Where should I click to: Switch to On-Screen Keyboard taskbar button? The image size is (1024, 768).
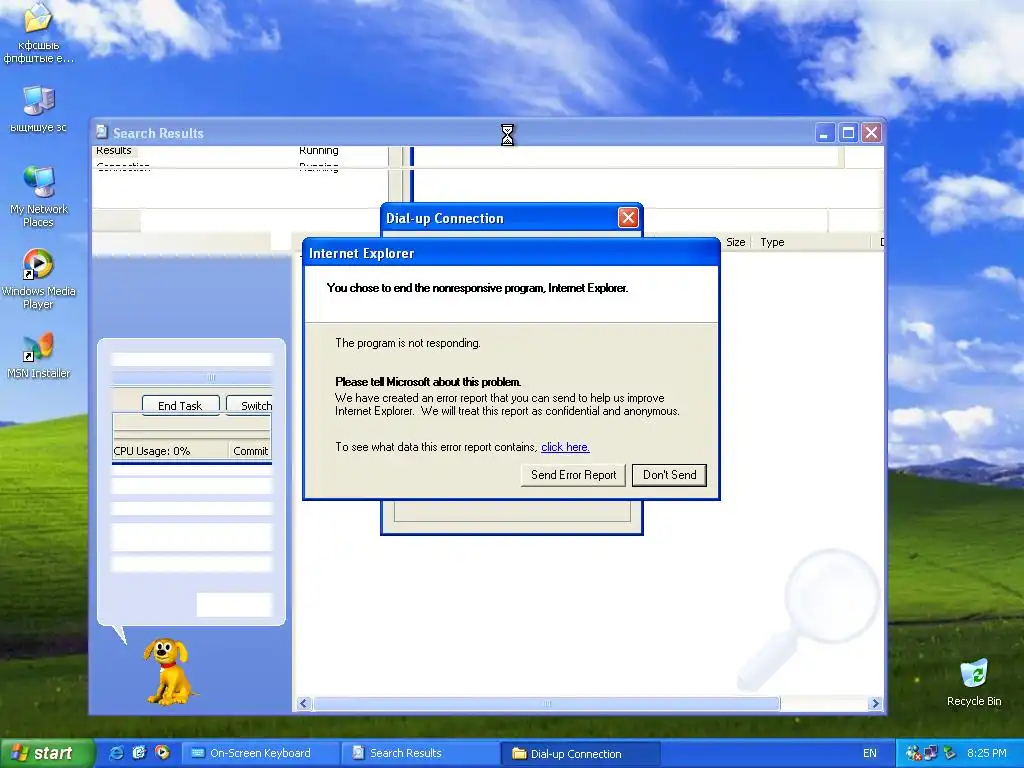click(x=259, y=753)
